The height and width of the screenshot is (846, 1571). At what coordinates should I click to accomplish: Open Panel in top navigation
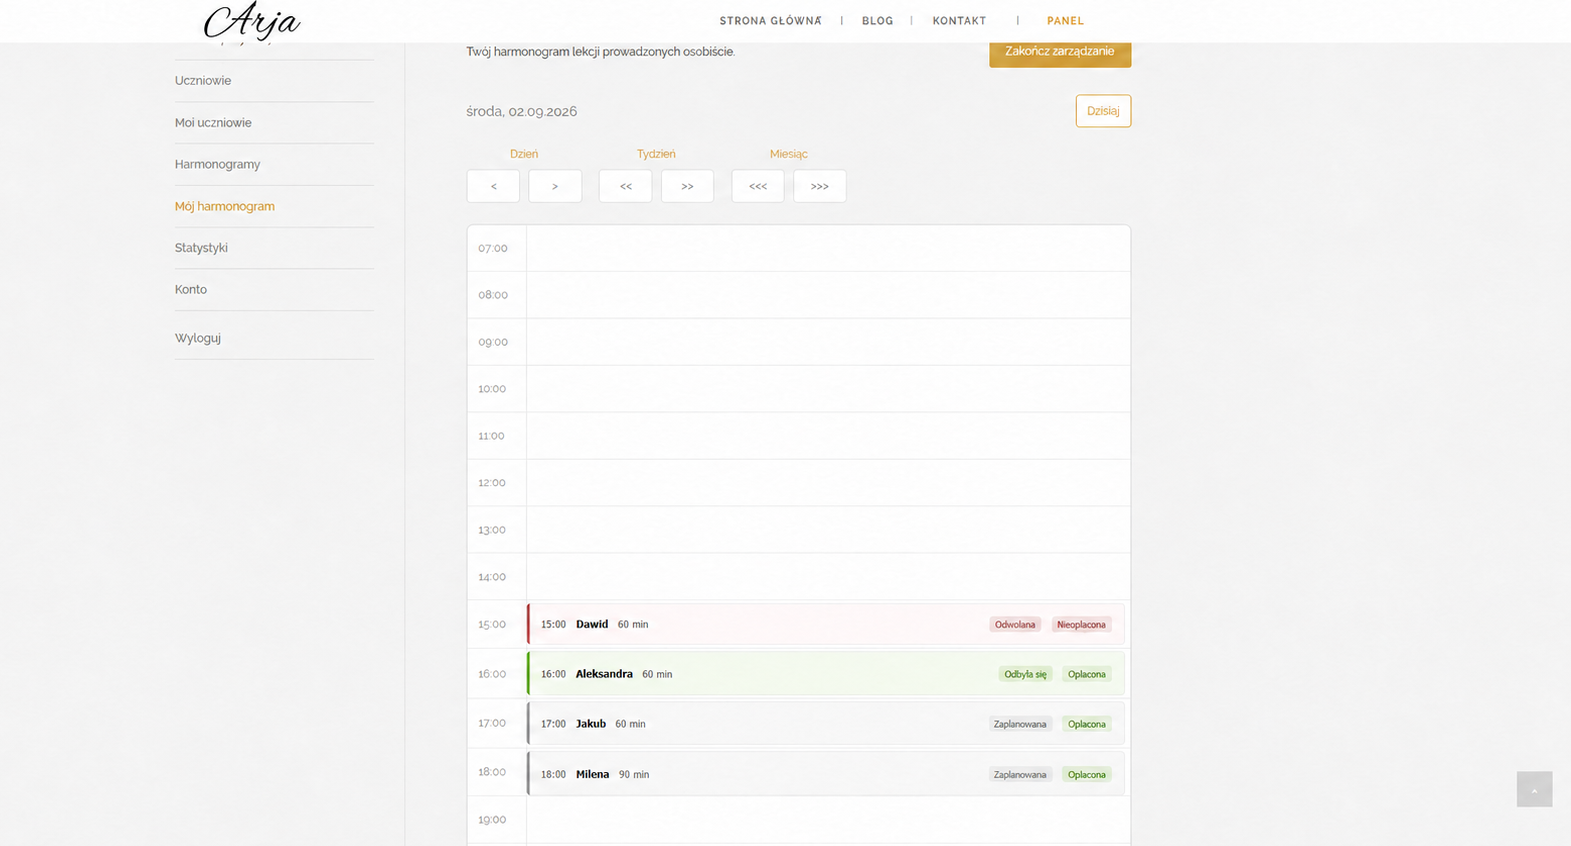(1065, 21)
